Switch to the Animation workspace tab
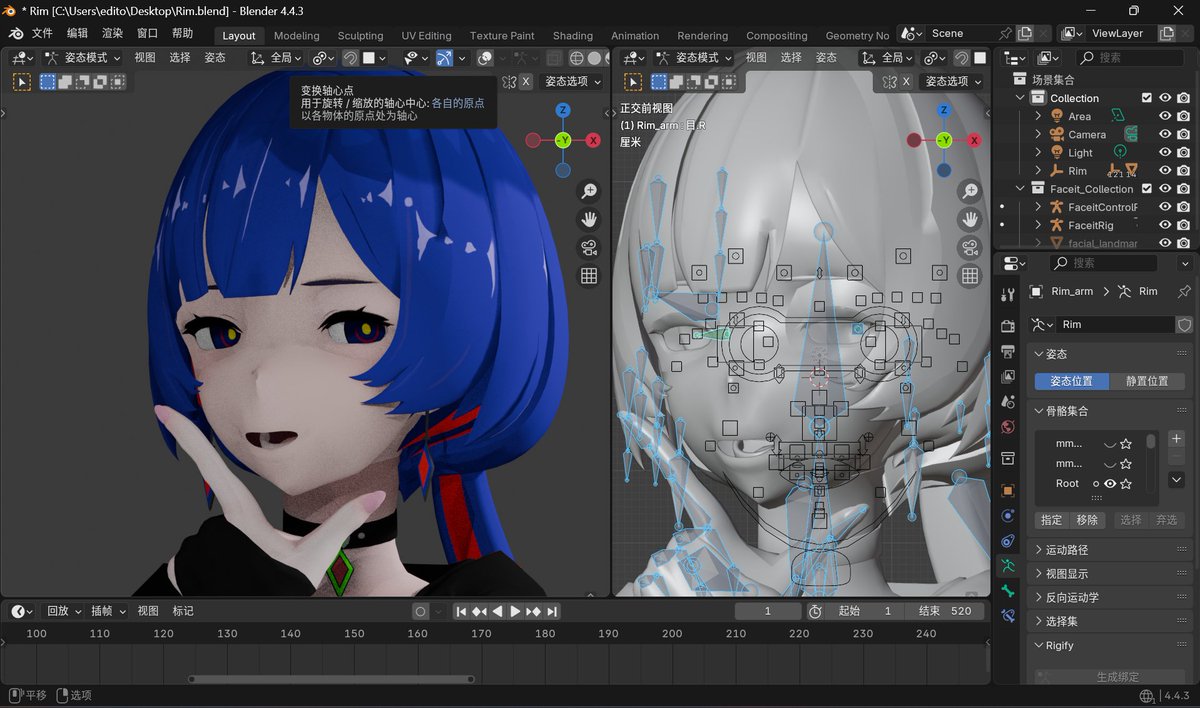The image size is (1200, 708). pos(635,36)
